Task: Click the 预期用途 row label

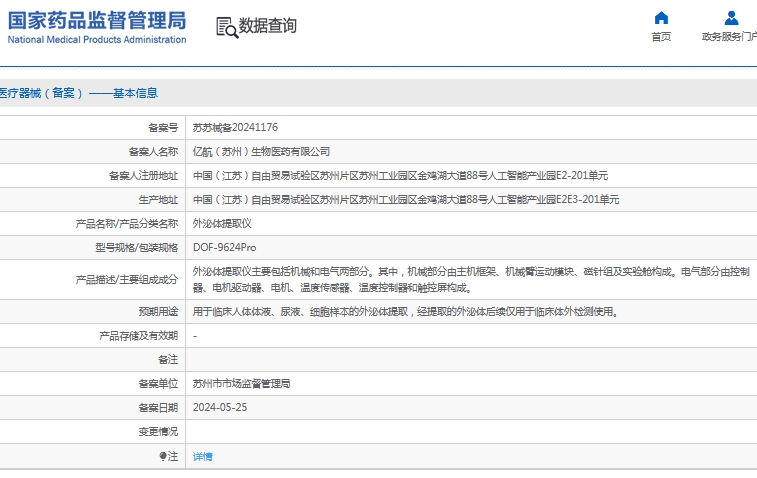Action: click(x=158, y=312)
